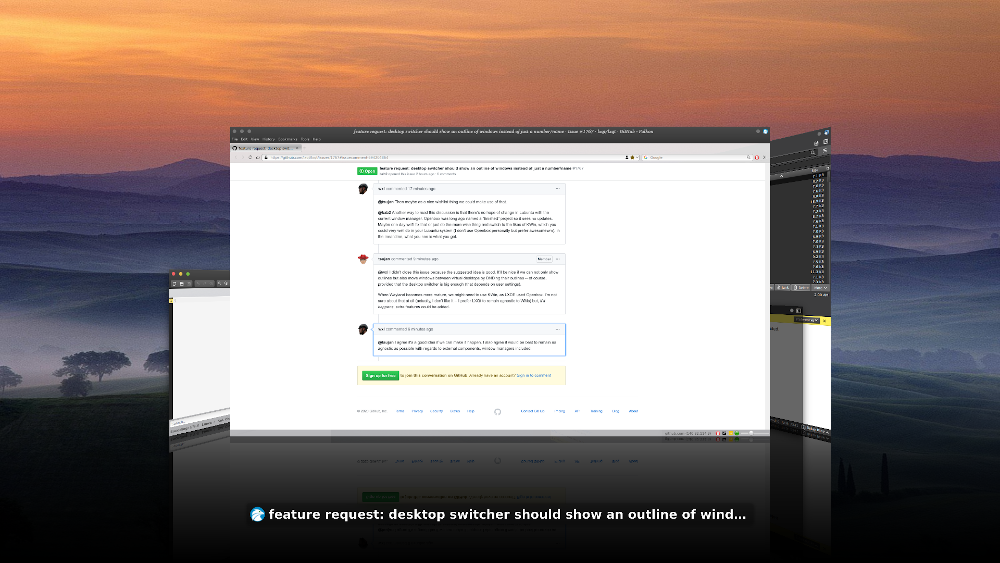The image size is (1000, 563).
Task: Click the green Open issue status badge
Action: [x=367, y=171]
